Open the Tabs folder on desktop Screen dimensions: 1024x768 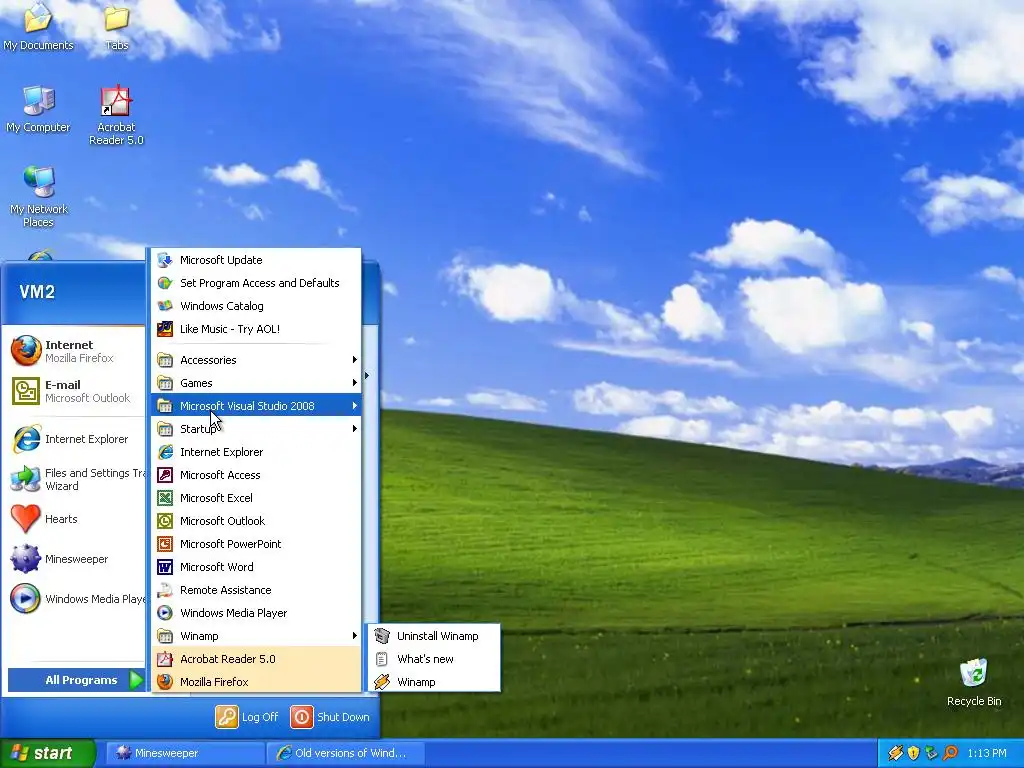point(116,26)
